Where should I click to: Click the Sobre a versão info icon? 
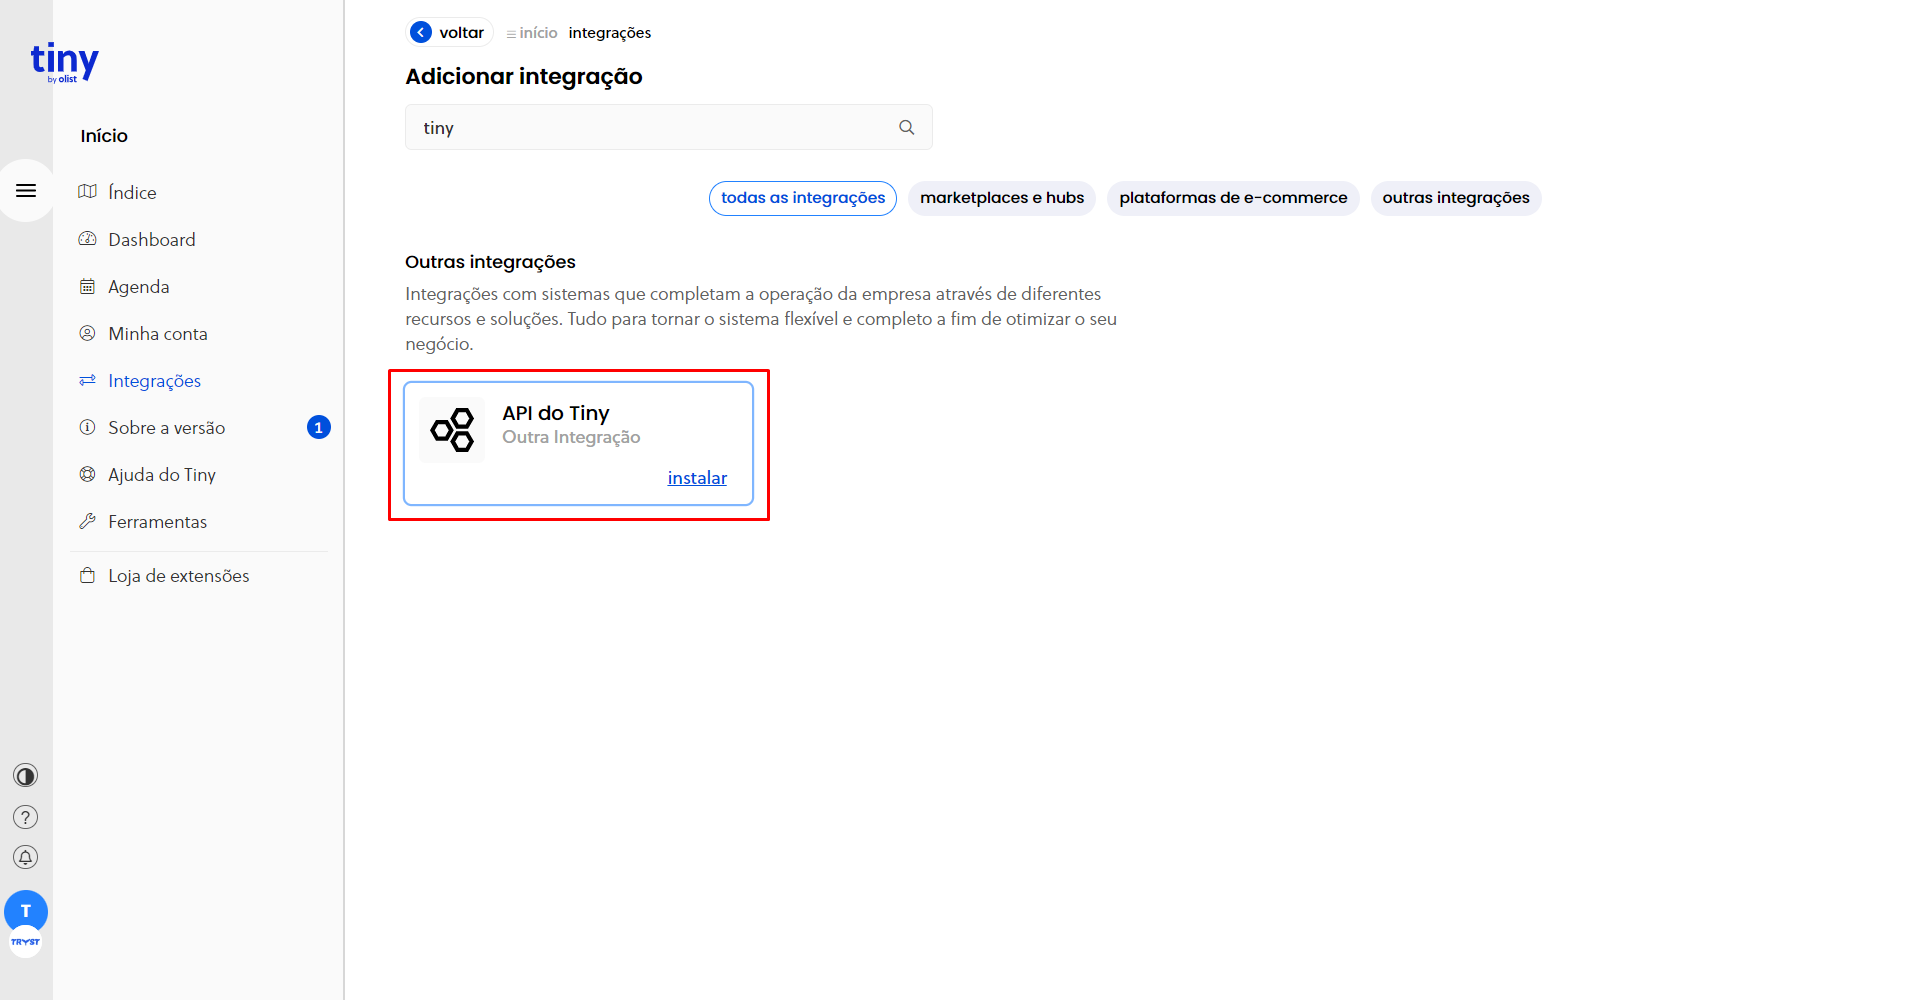[88, 427]
